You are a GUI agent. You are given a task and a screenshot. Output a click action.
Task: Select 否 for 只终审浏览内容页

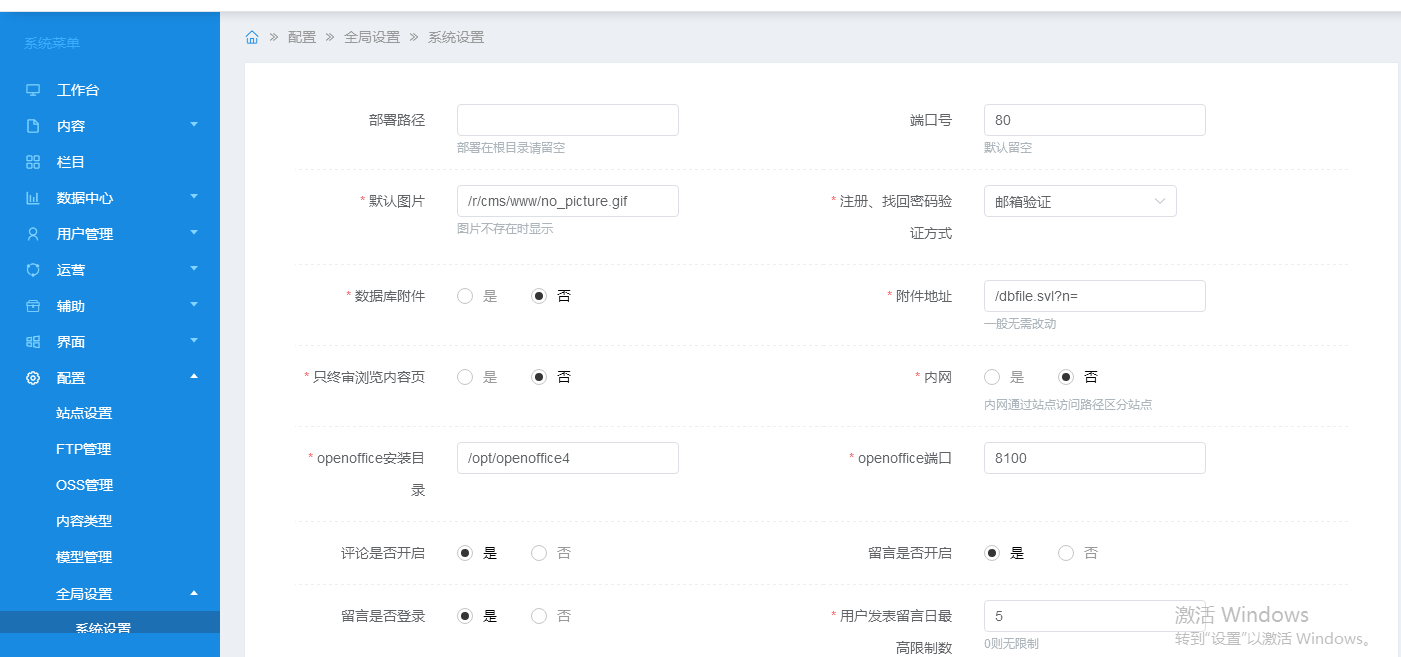pos(539,377)
